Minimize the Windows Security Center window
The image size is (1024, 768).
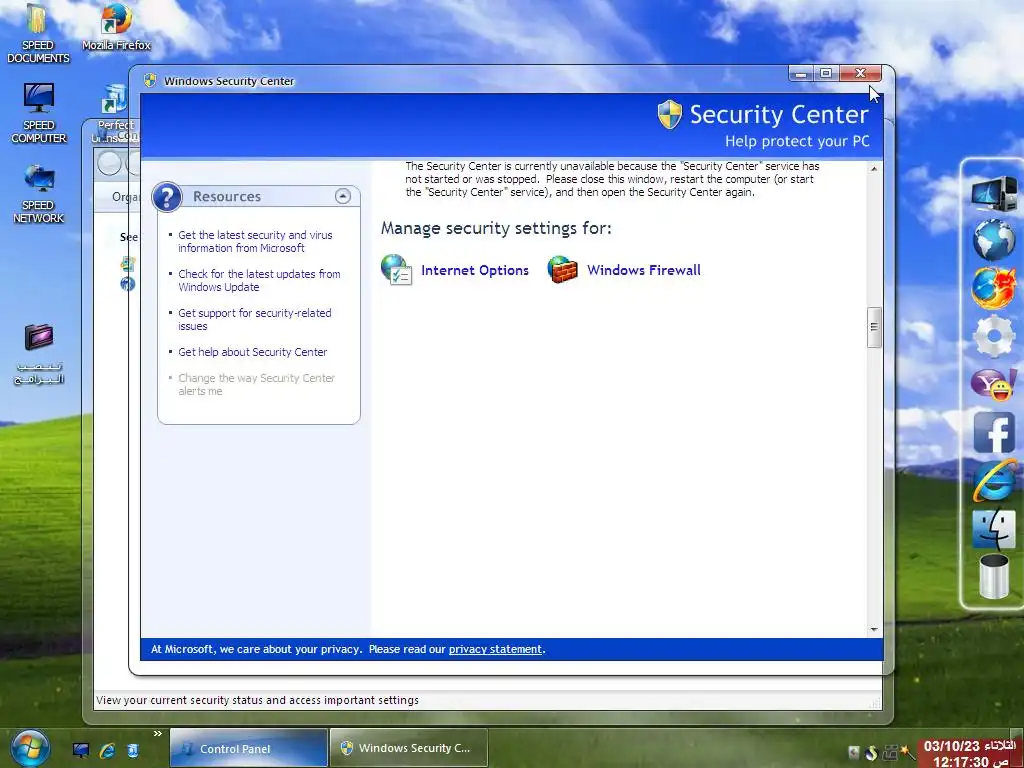click(x=801, y=73)
